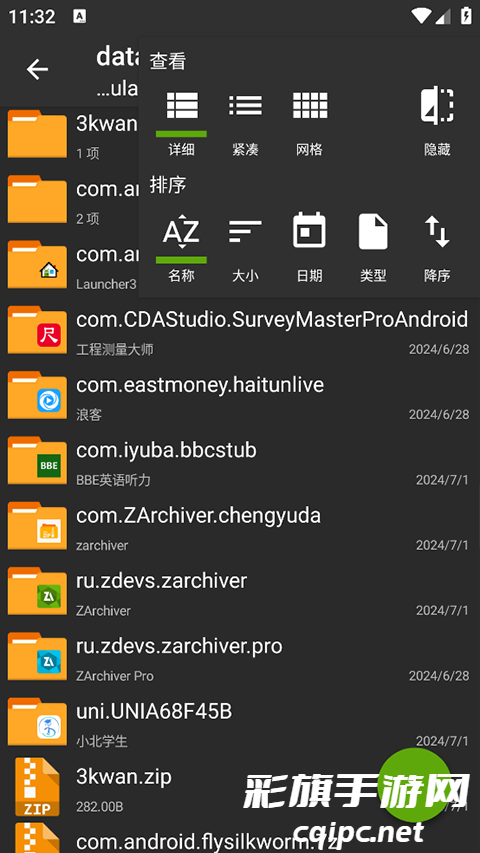Open the uni.UNIA68F45B folder

240,724
